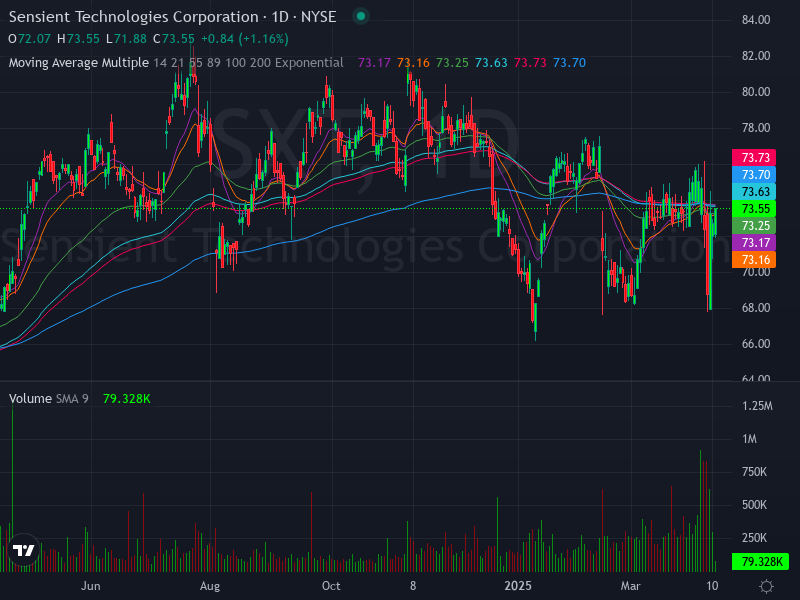
Task: Click the 73.70 blue price label
Action: (x=754, y=174)
